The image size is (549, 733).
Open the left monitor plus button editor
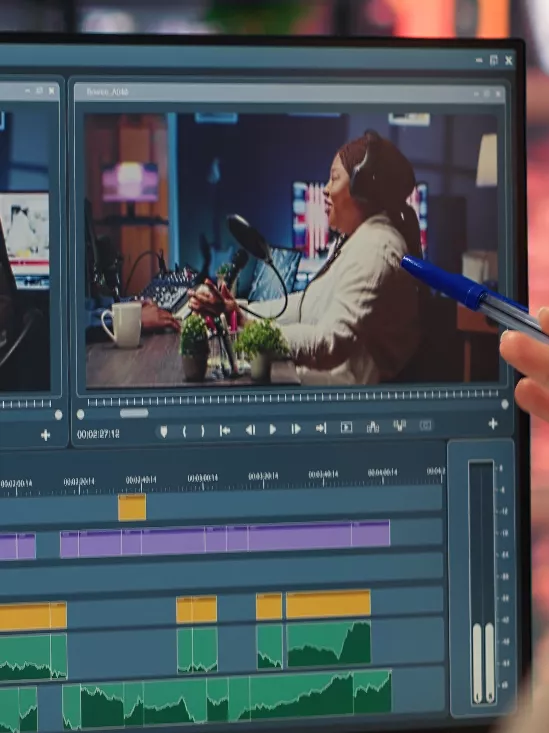(45, 435)
